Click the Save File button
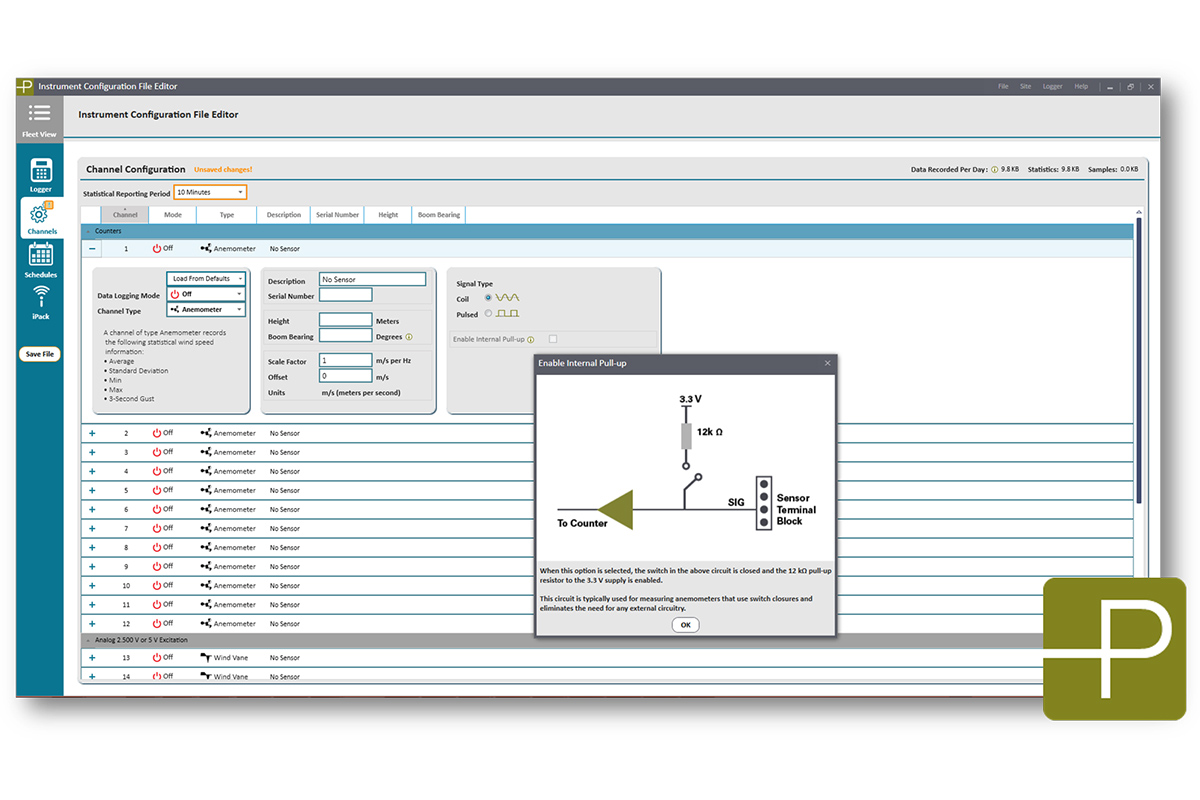 [40, 354]
